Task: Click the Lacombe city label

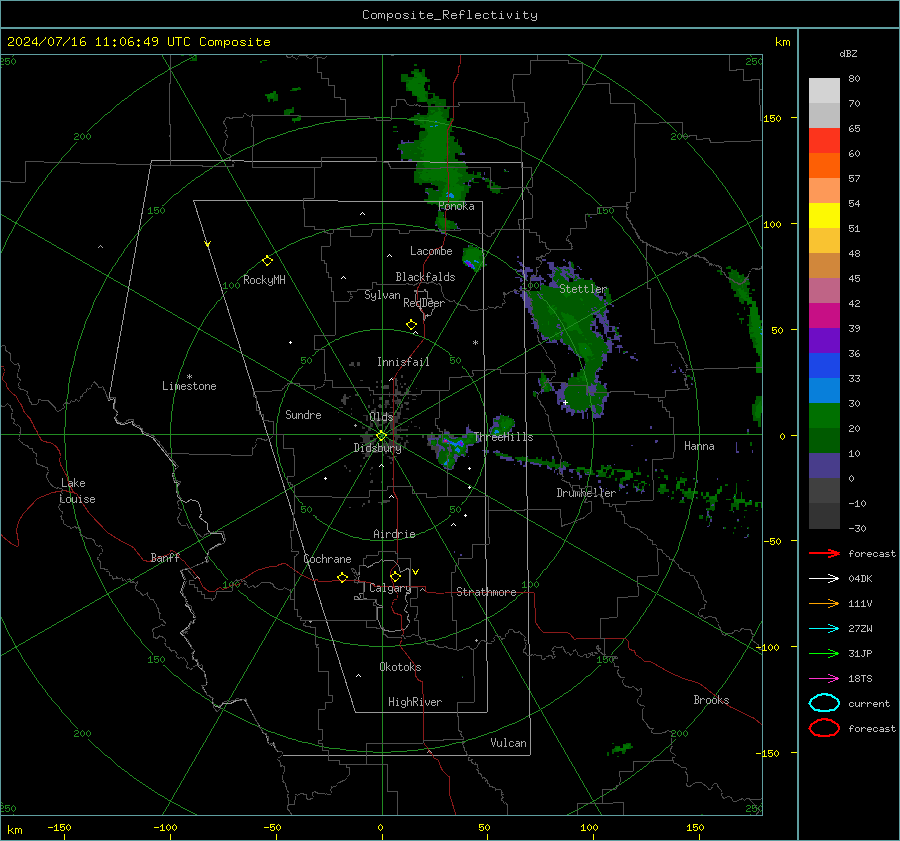Action: [x=431, y=251]
